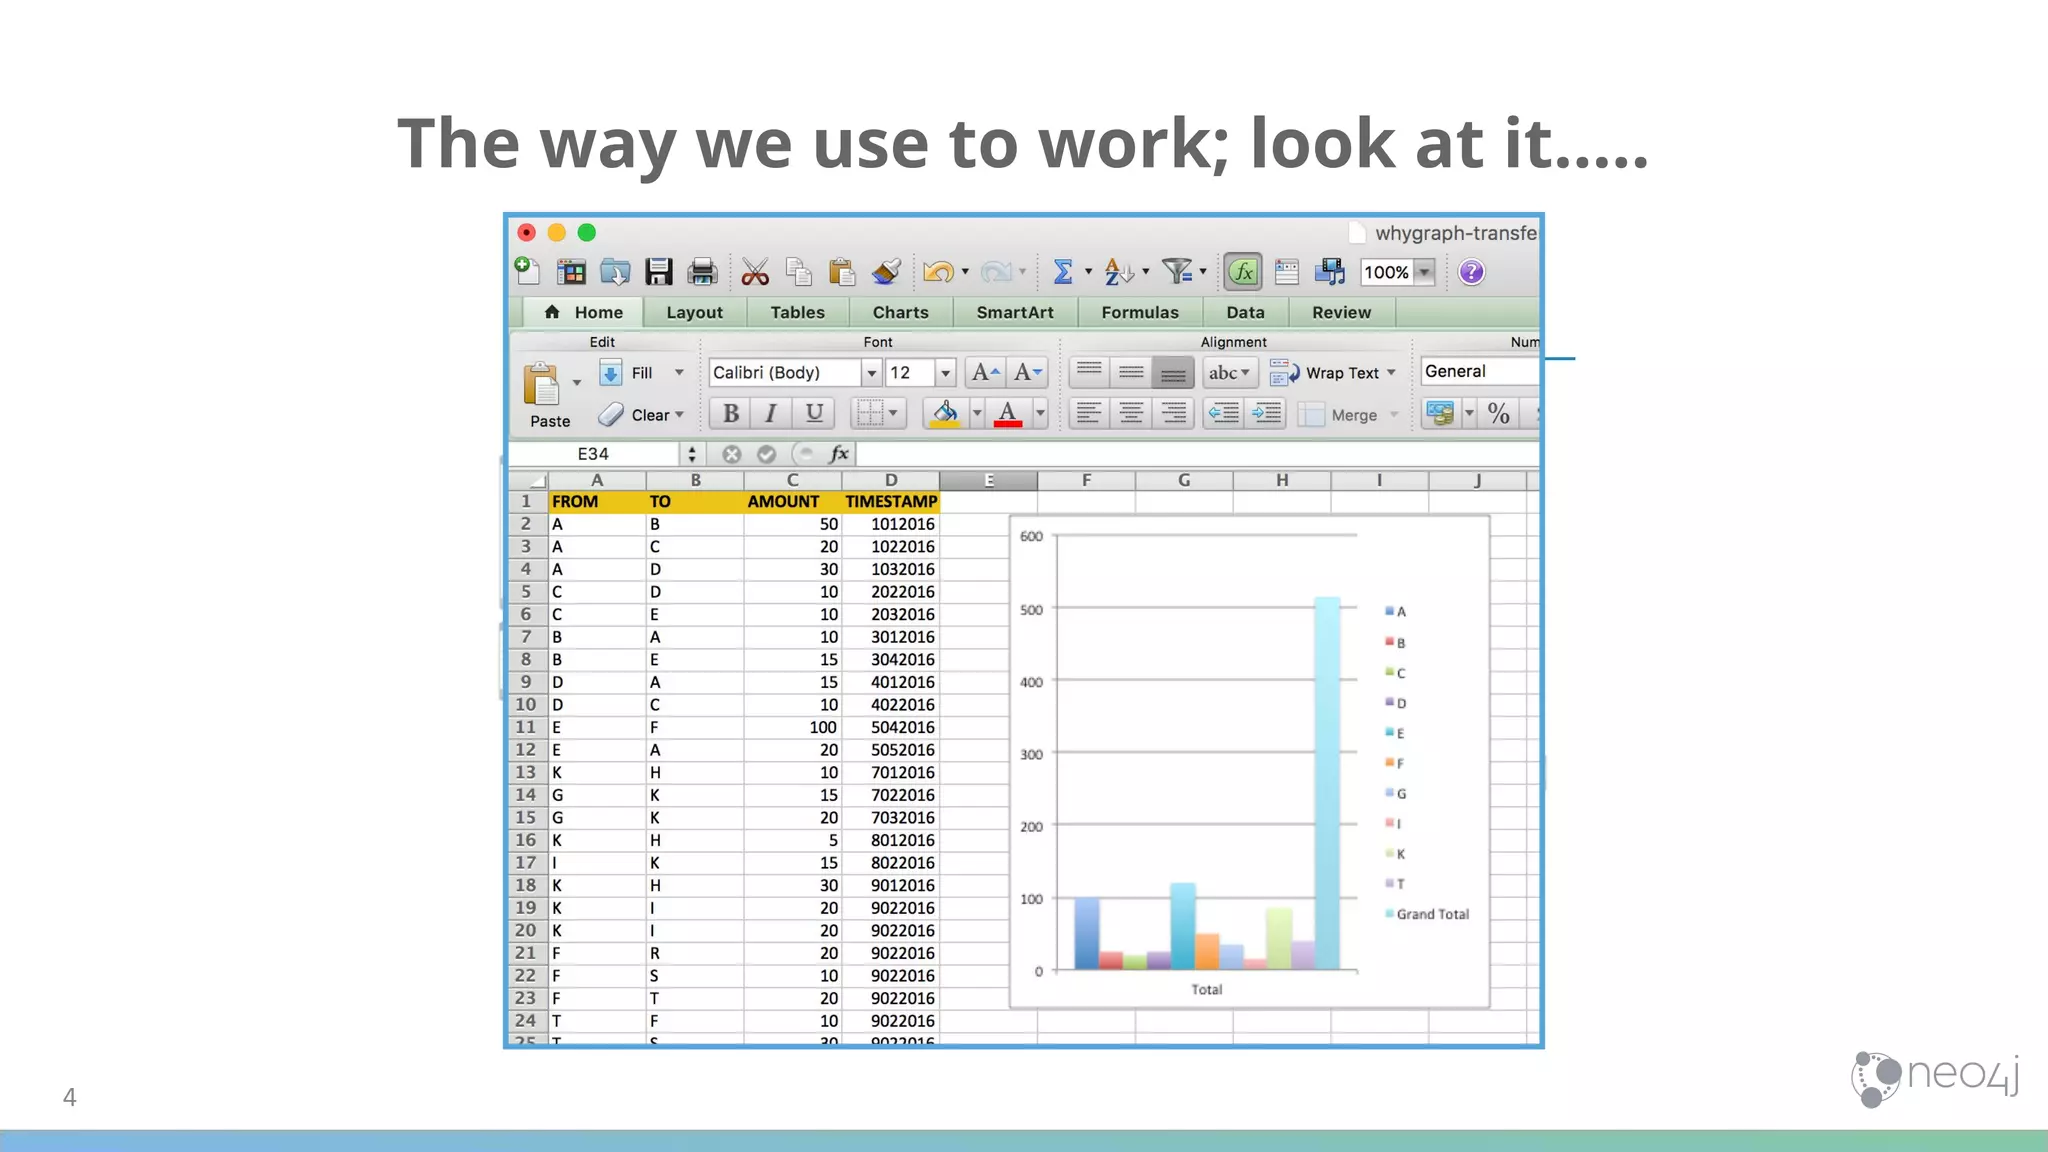Screen dimensions: 2048x1152
Task: Align cell text to middle
Action: 1131,373
